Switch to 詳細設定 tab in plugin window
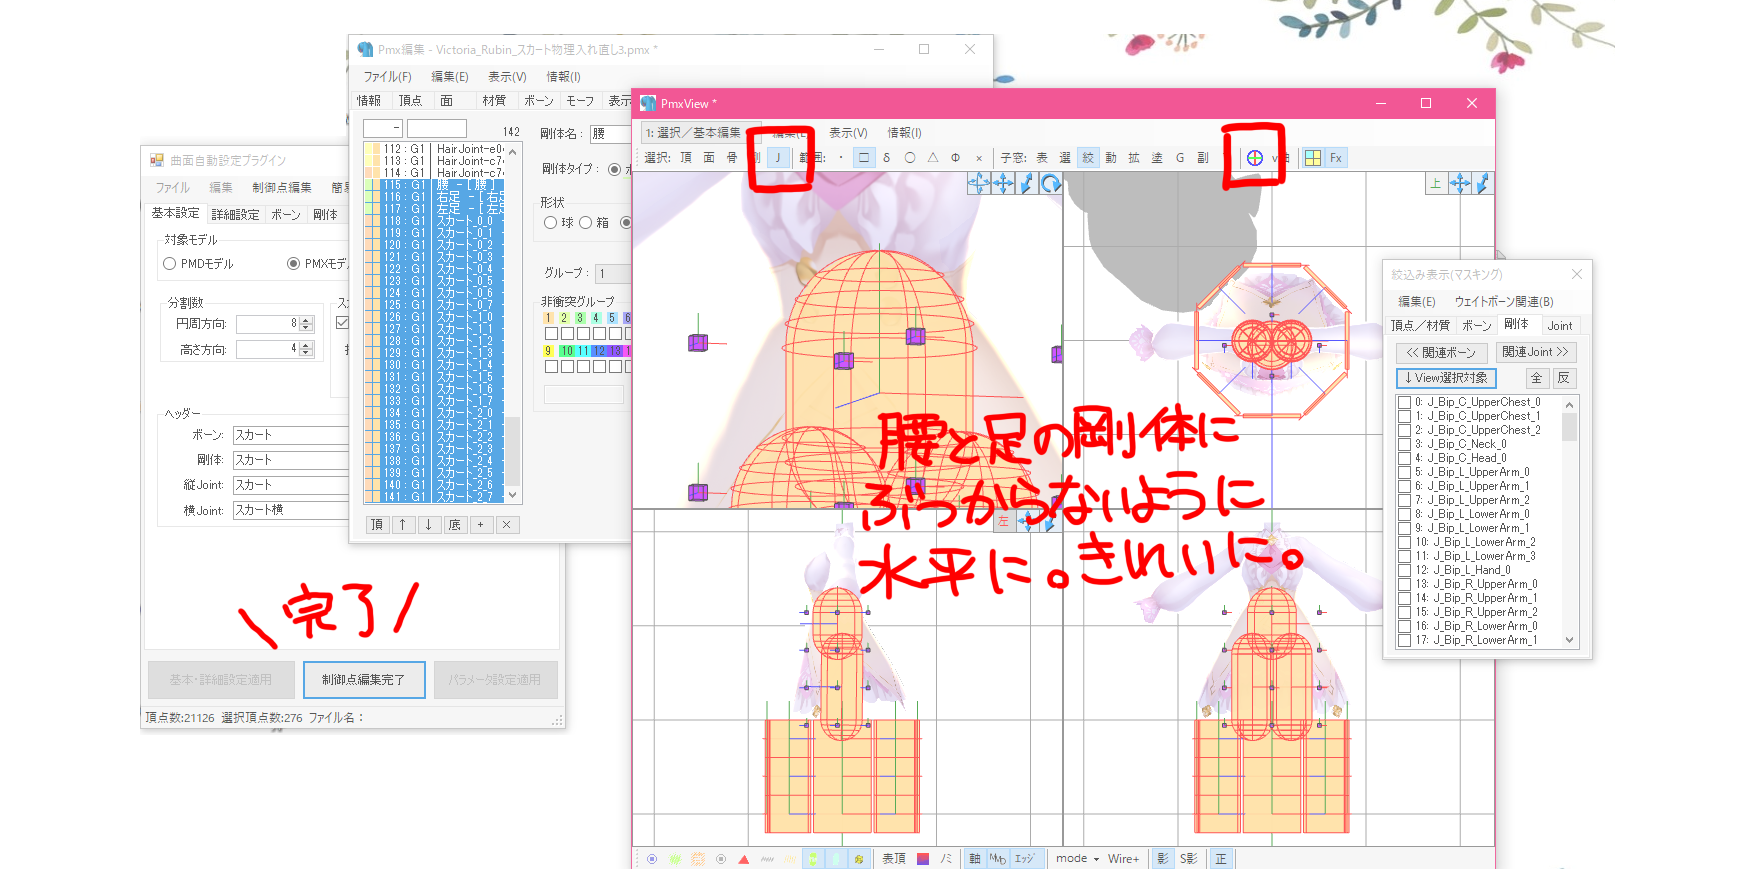The height and width of the screenshot is (869, 1743). [x=235, y=215]
